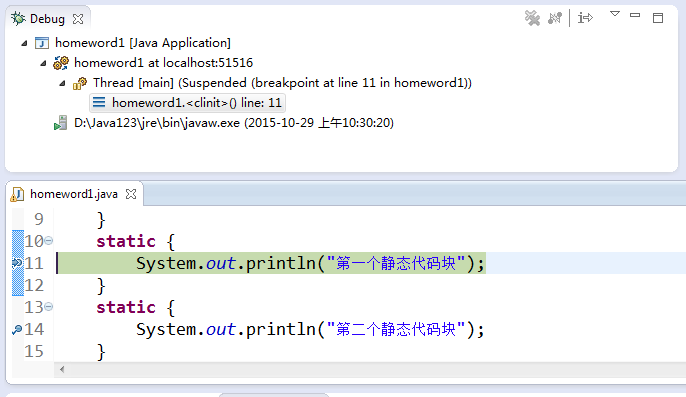This screenshot has height=397, width=686.
Task: Click the string "第二个静态代码块"
Action: [396, 329]
